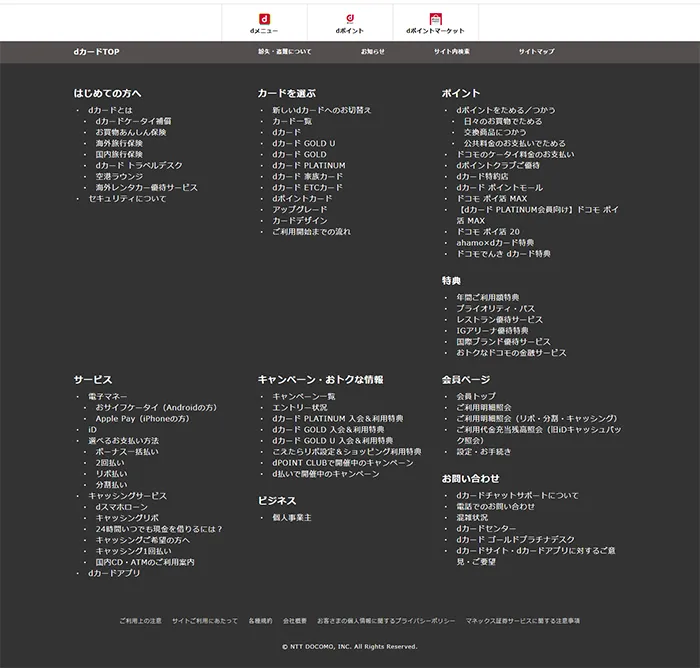The width and height of the screenshot is (700, 668).
Task: Open the IGアリーナ優待特典 link
Action: [492, 331]
